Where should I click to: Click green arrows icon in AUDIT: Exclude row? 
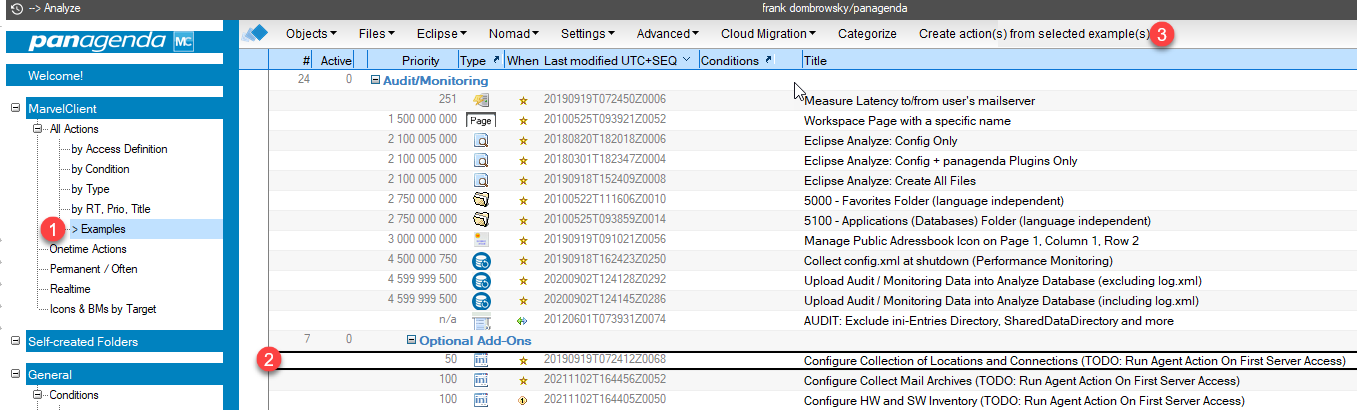pyautogui.click(x=522, y=321)
